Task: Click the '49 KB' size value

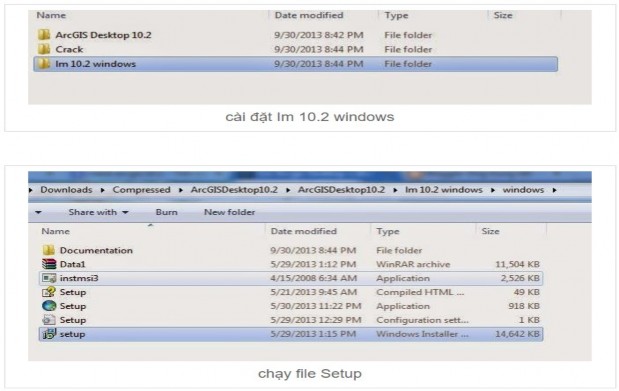Action: click(526, 292)
